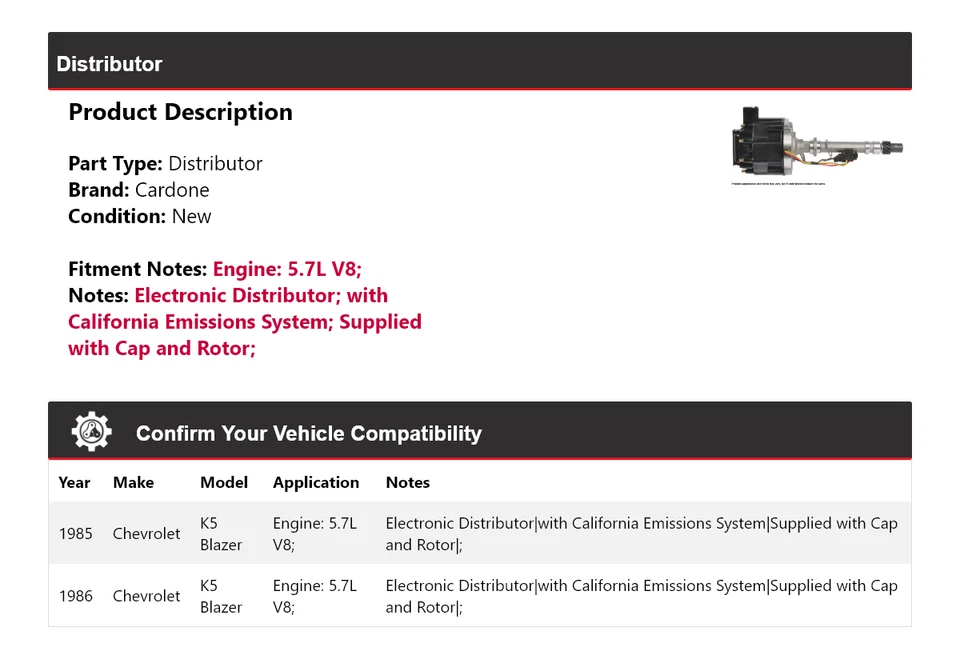Click the Notes column header
This screenshot has width=960, height=659.
point(408,483)
